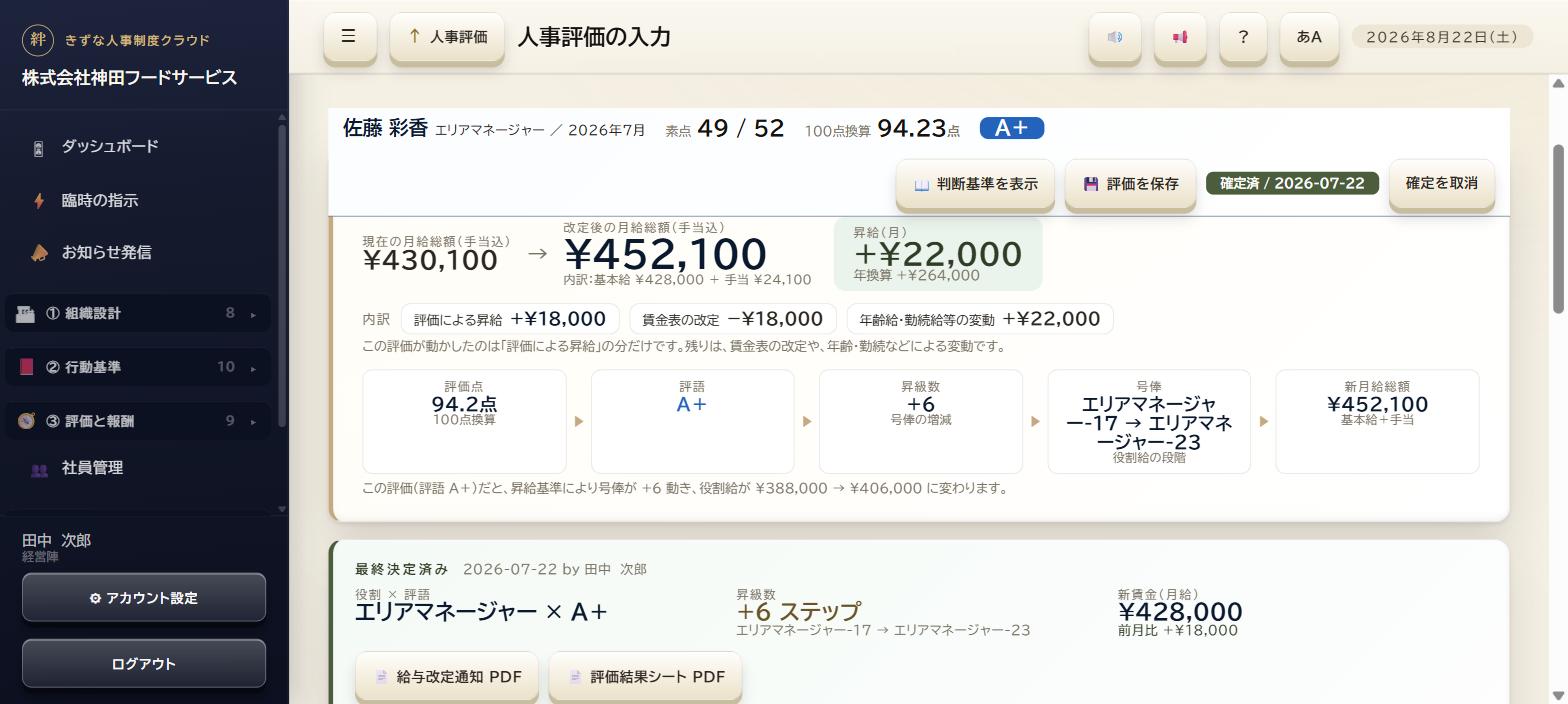Screen dimensions: 1568x704
Task: Click the megaphone announcement icon
Action: coord(1180,37)
